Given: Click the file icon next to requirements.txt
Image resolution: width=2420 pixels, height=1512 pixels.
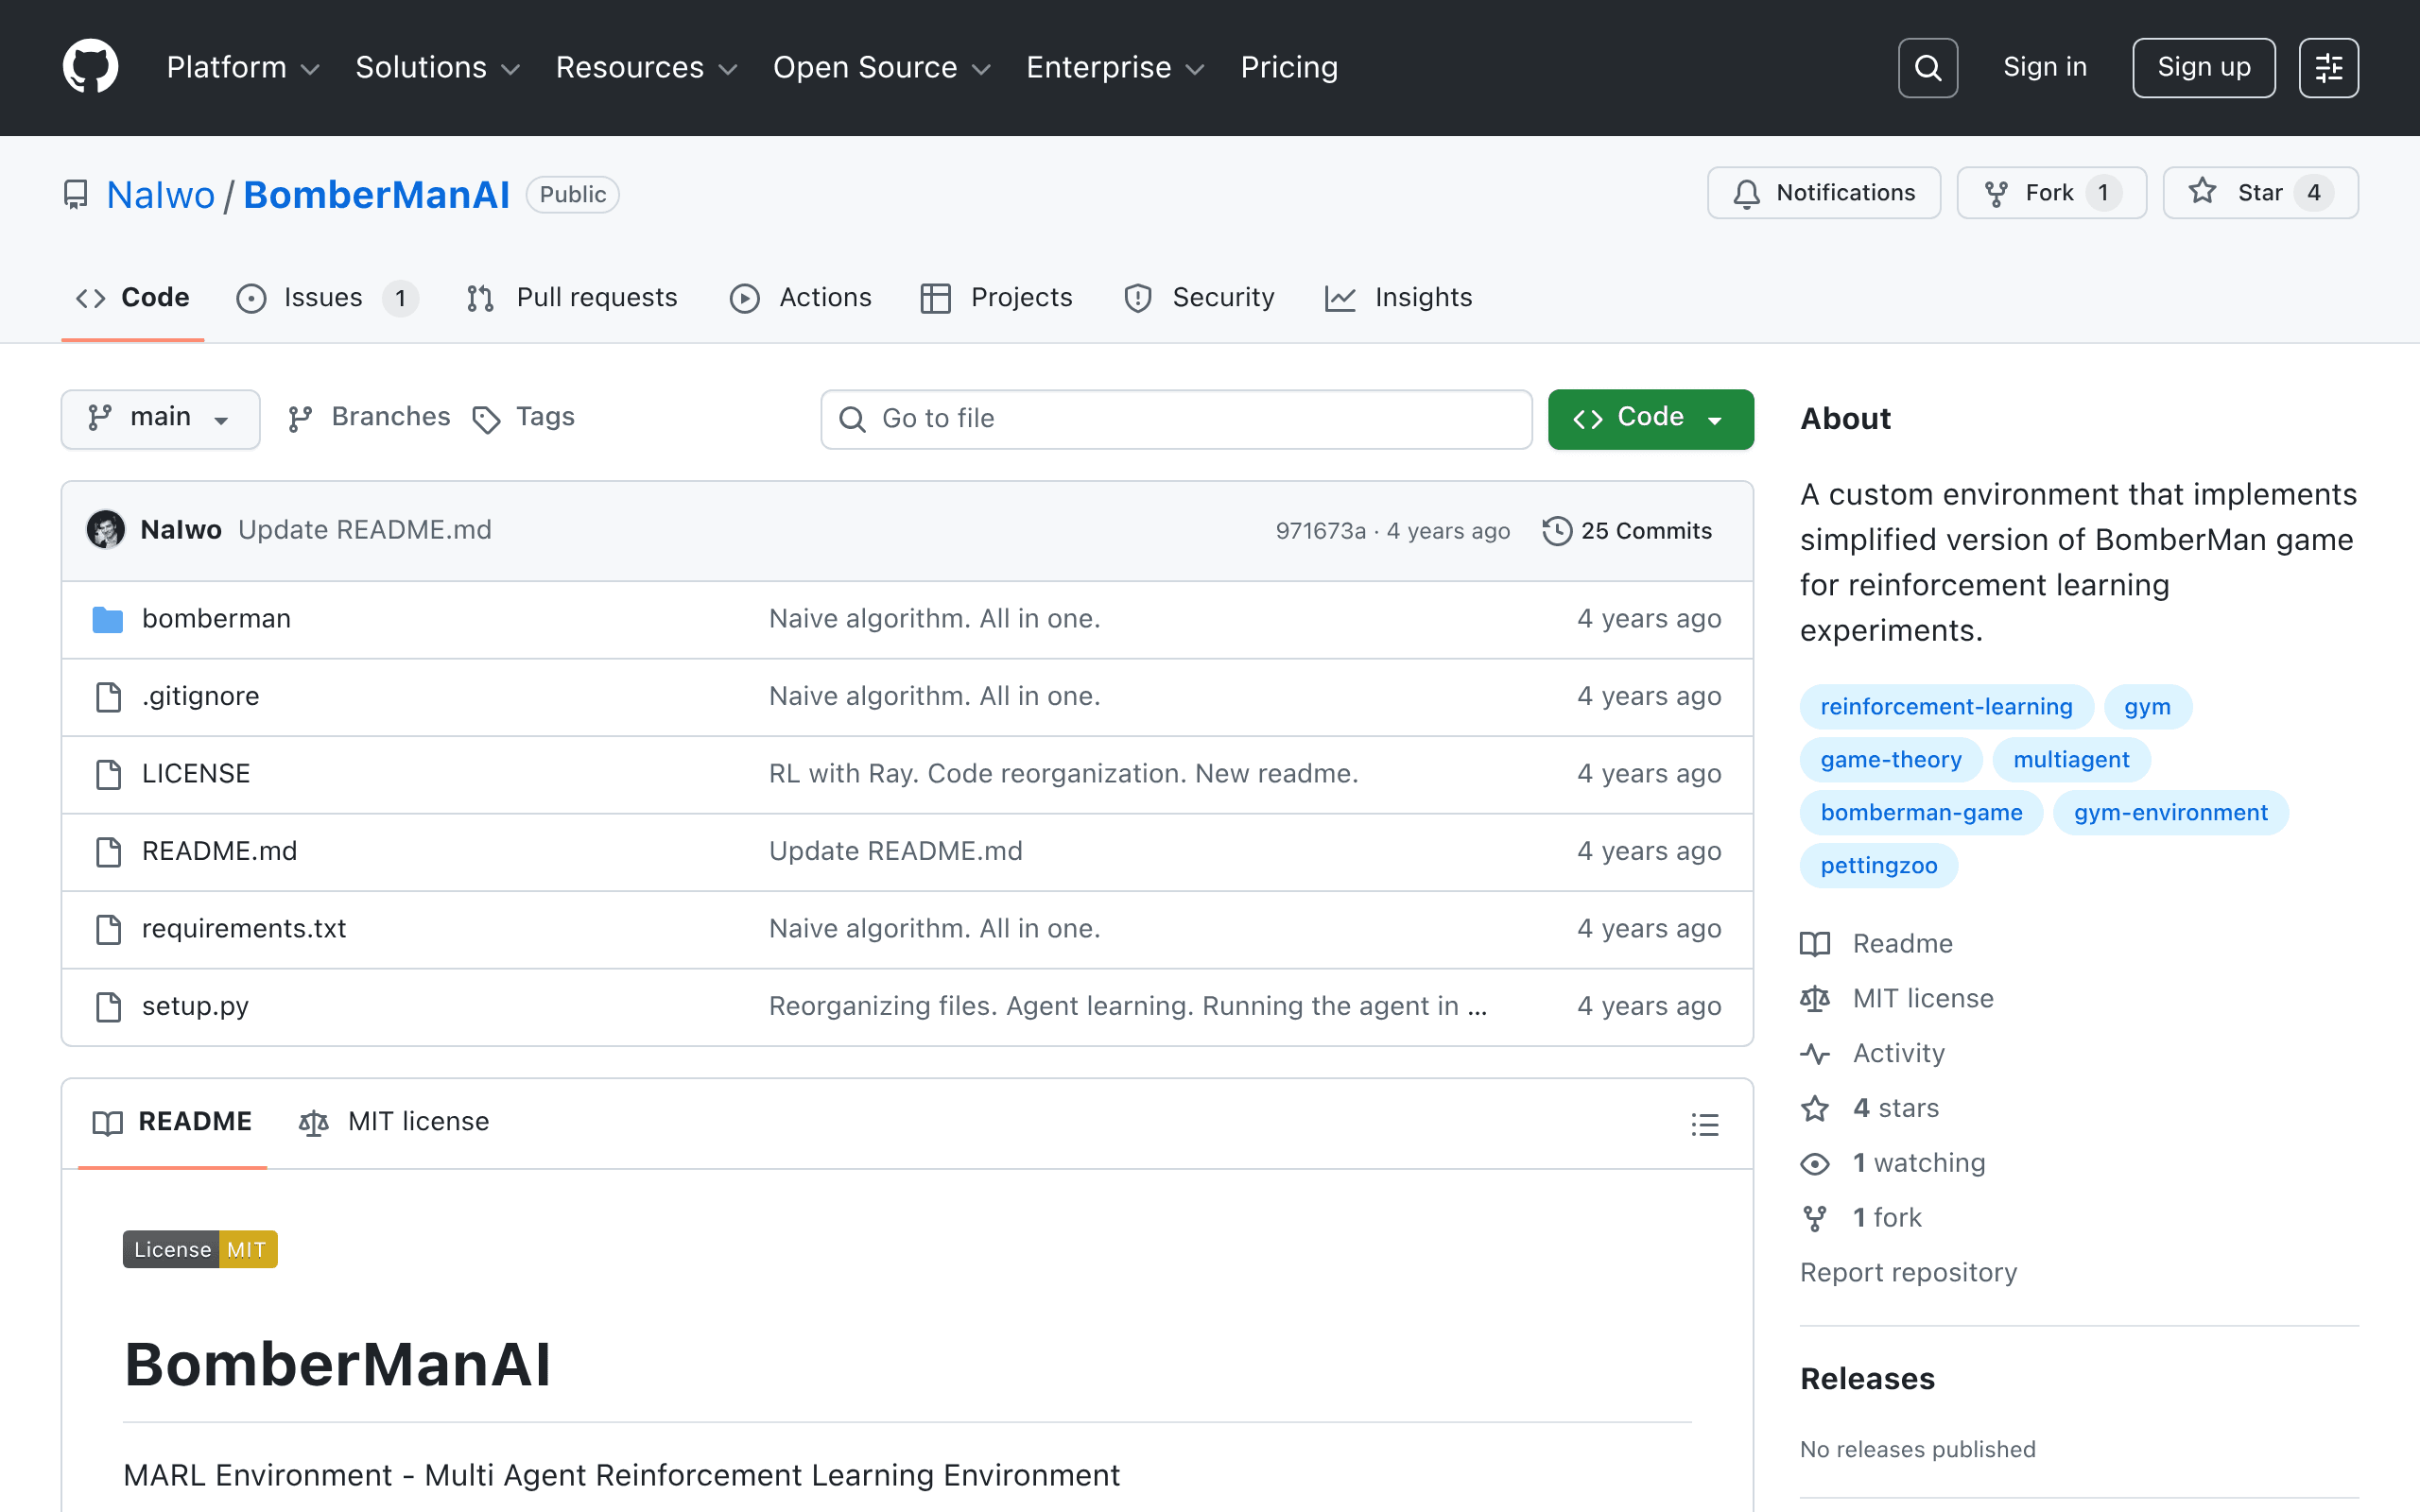Looking at the screenshot, I should [x=108, y=929].
